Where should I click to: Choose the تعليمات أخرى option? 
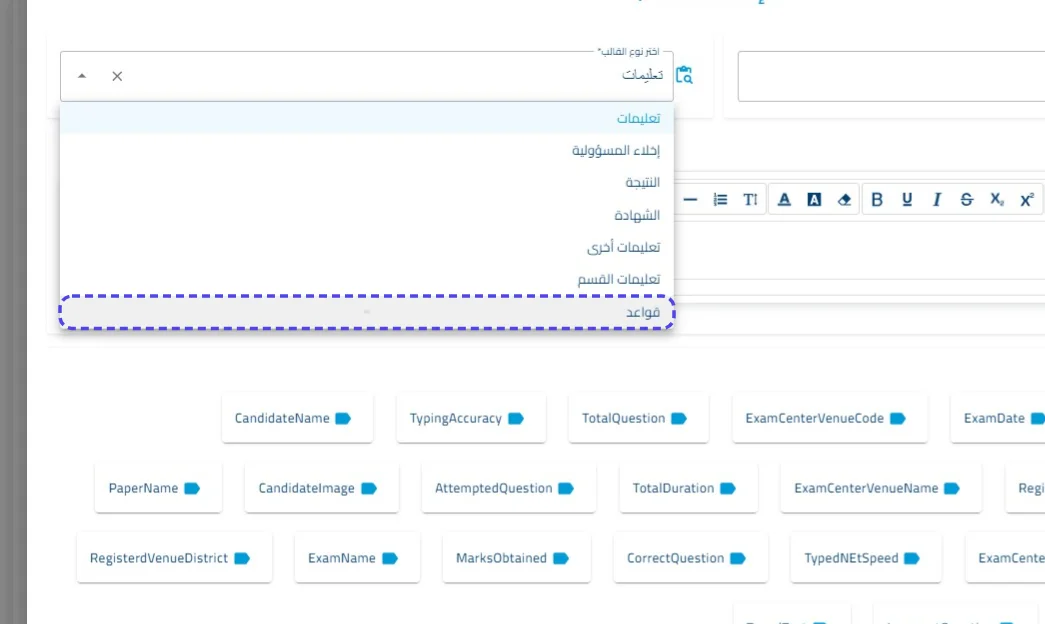click(x=367, y=247)
